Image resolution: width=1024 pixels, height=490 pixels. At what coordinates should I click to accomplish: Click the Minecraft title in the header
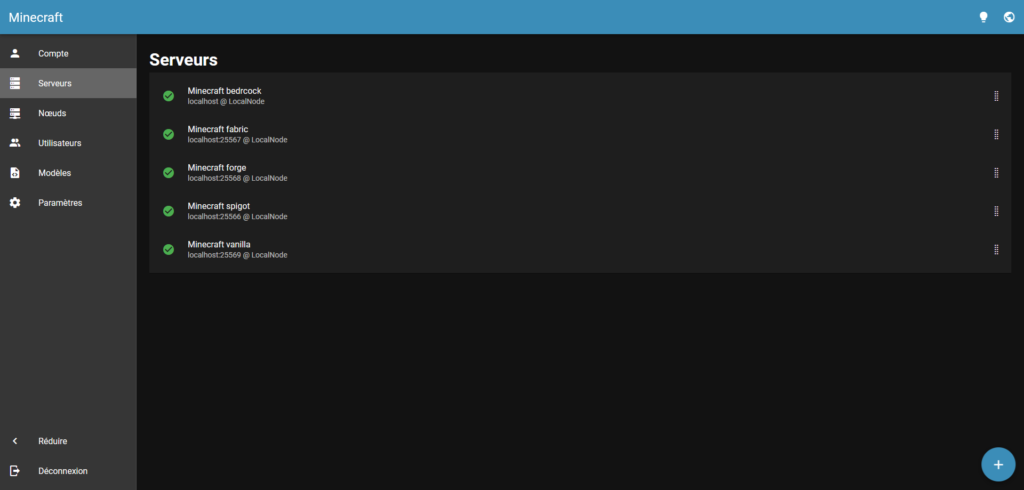click(36, 17)
